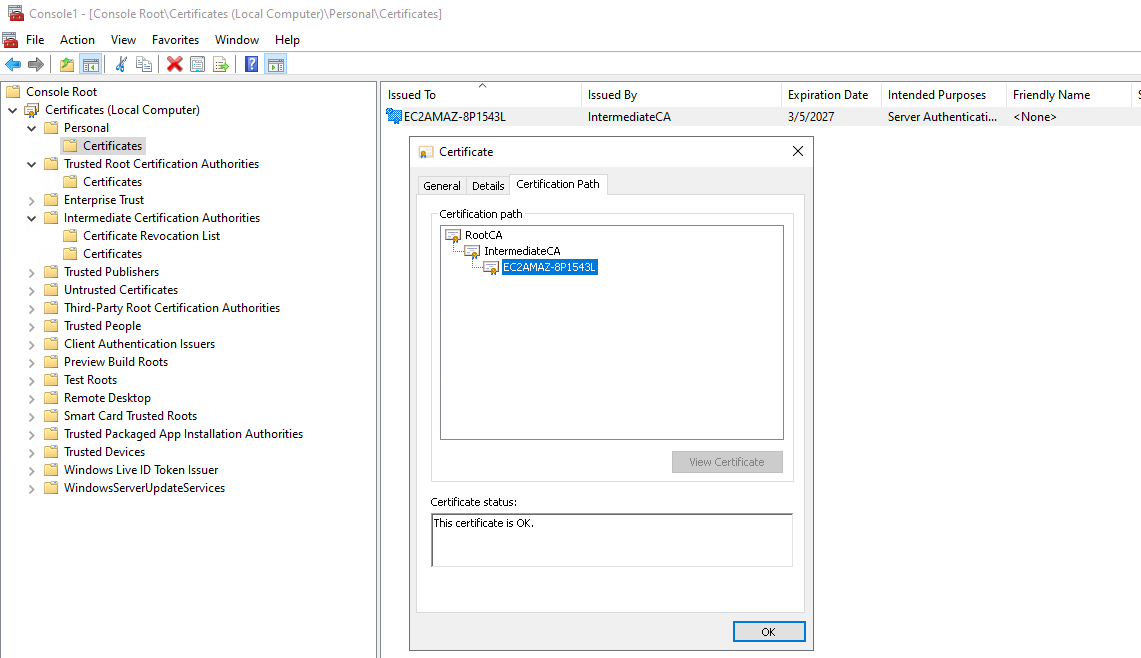Click the blue Back arrow in toolbar
The height and width of the screenshot is (658, 1141).
[x=13, y=65]
